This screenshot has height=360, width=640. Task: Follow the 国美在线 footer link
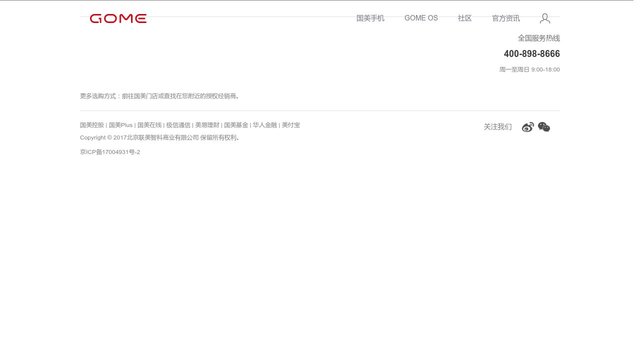click(x=149, y=125)
